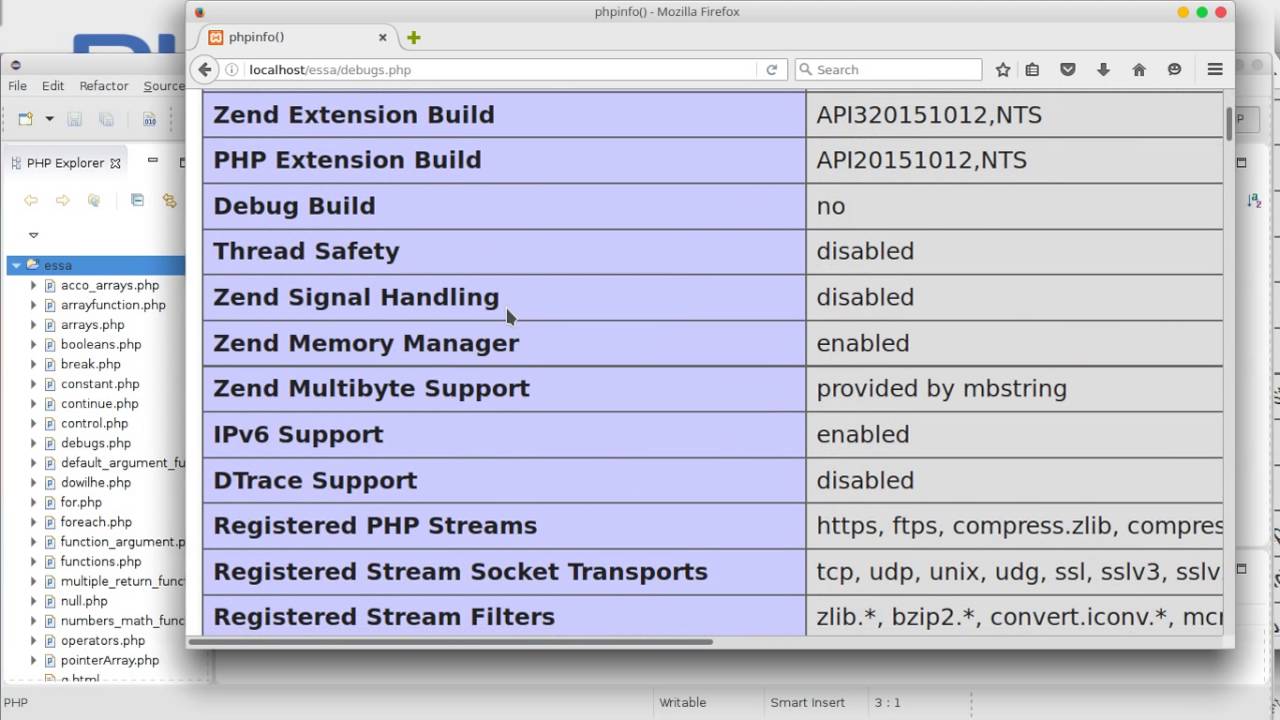Select operators.php in PHP Explorer

tap(102, 640)
